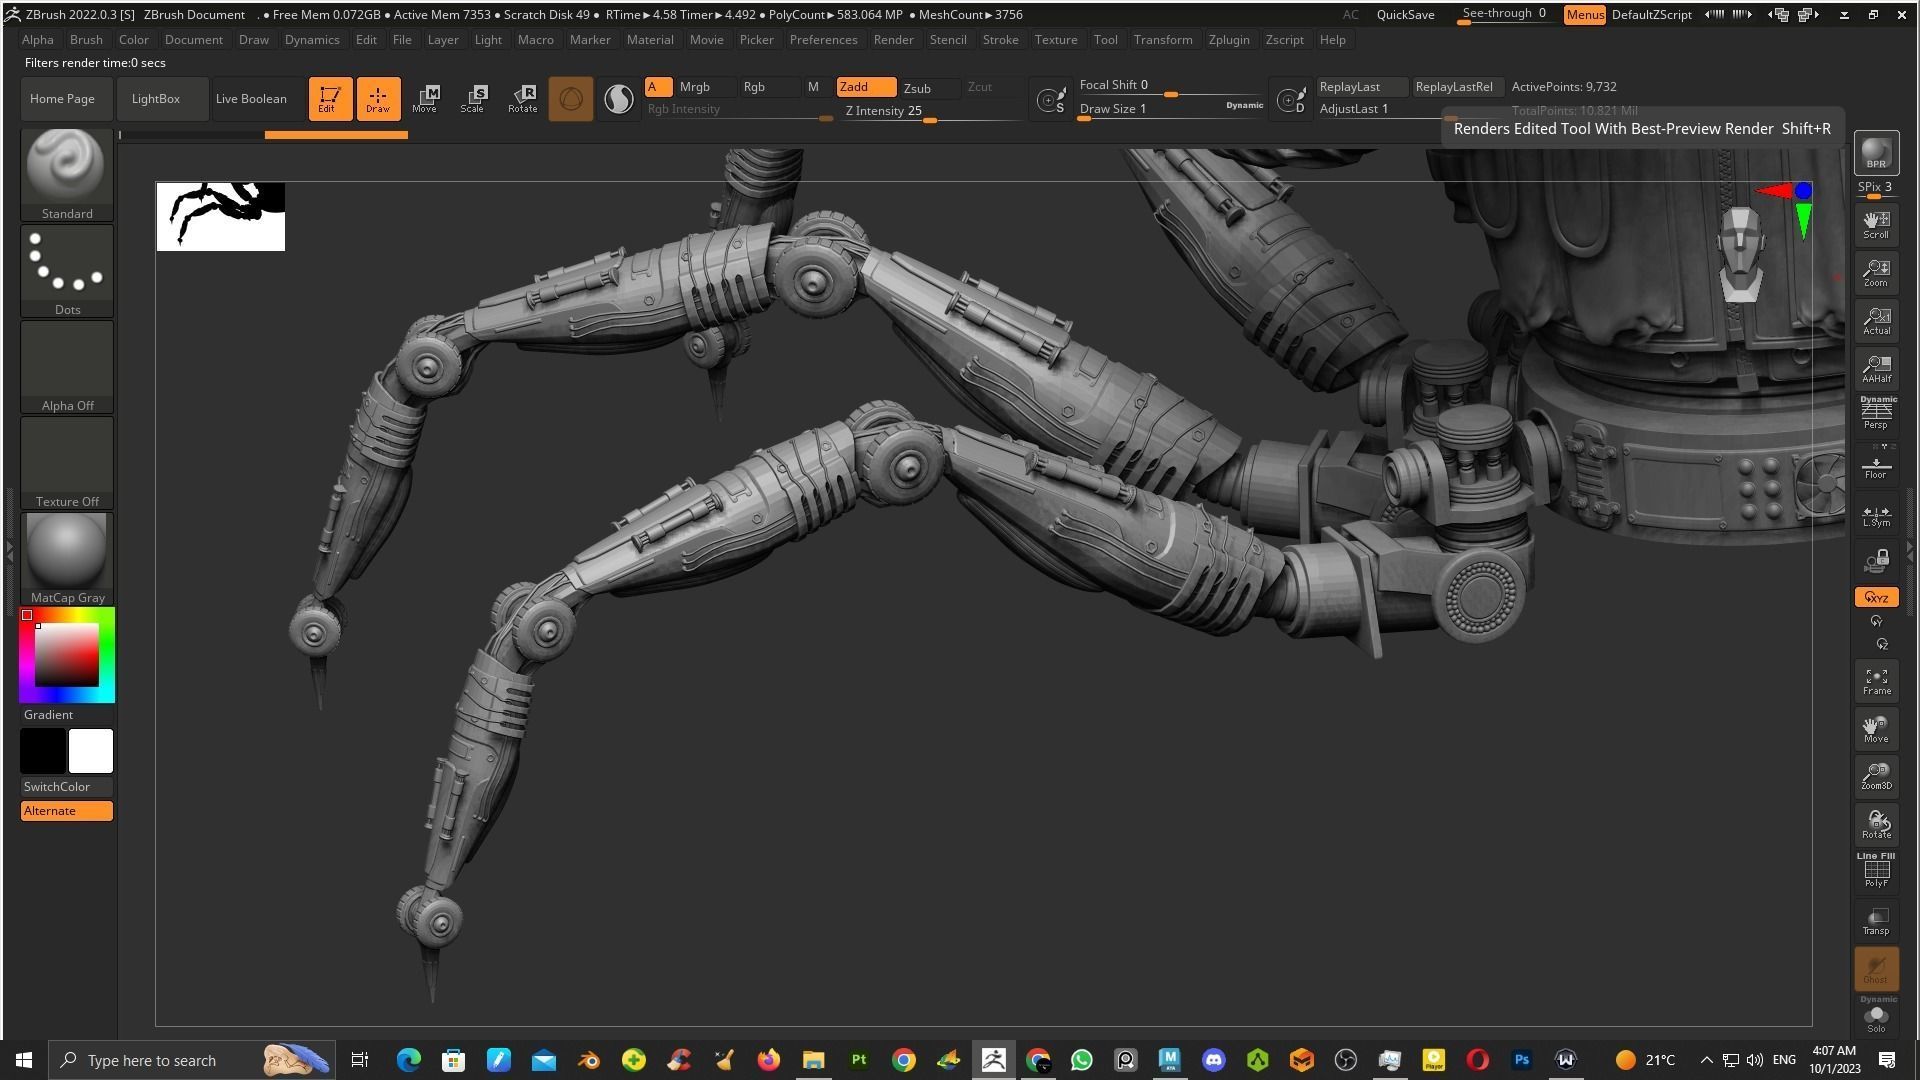Open Photoshop from the taskbar
This screenshot has width=1920, height=1080.
point(1521,1060)
